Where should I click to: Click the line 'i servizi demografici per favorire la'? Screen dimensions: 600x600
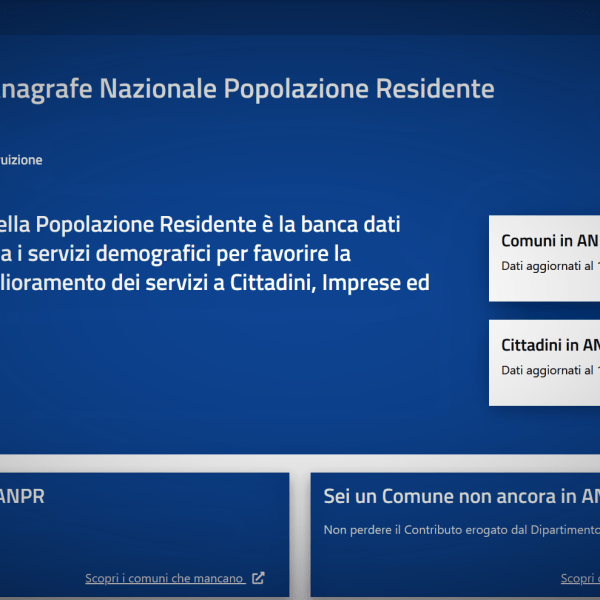coord(184,254)
